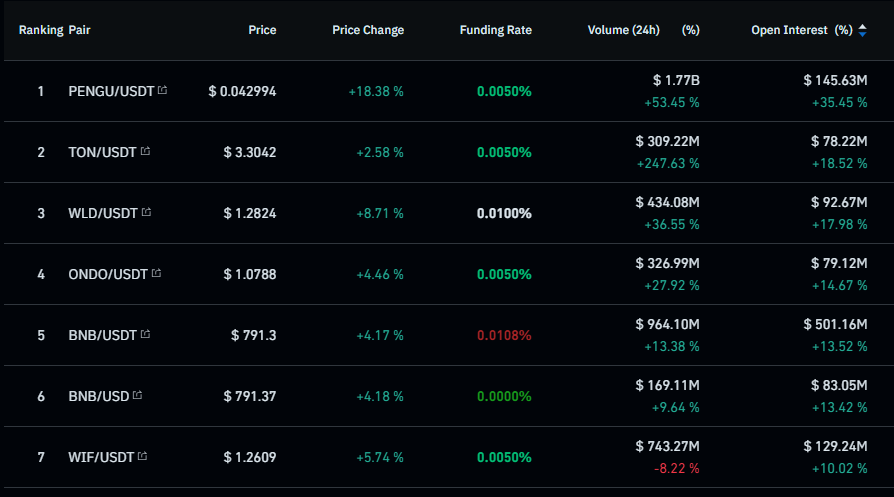This screenshot has height=497, width=894.
Task: Sort by Open Interest column header
Action: click(789, 30)
